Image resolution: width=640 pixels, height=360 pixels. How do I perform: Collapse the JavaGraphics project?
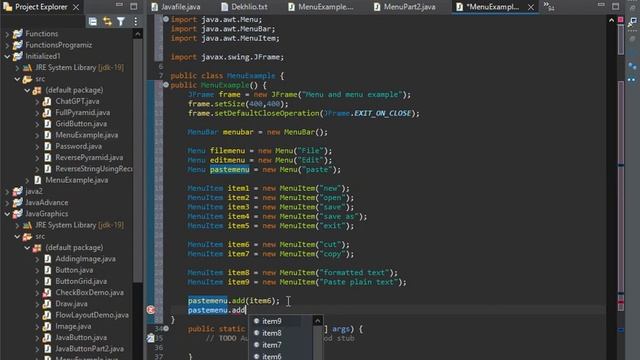[x=7, y=214]
